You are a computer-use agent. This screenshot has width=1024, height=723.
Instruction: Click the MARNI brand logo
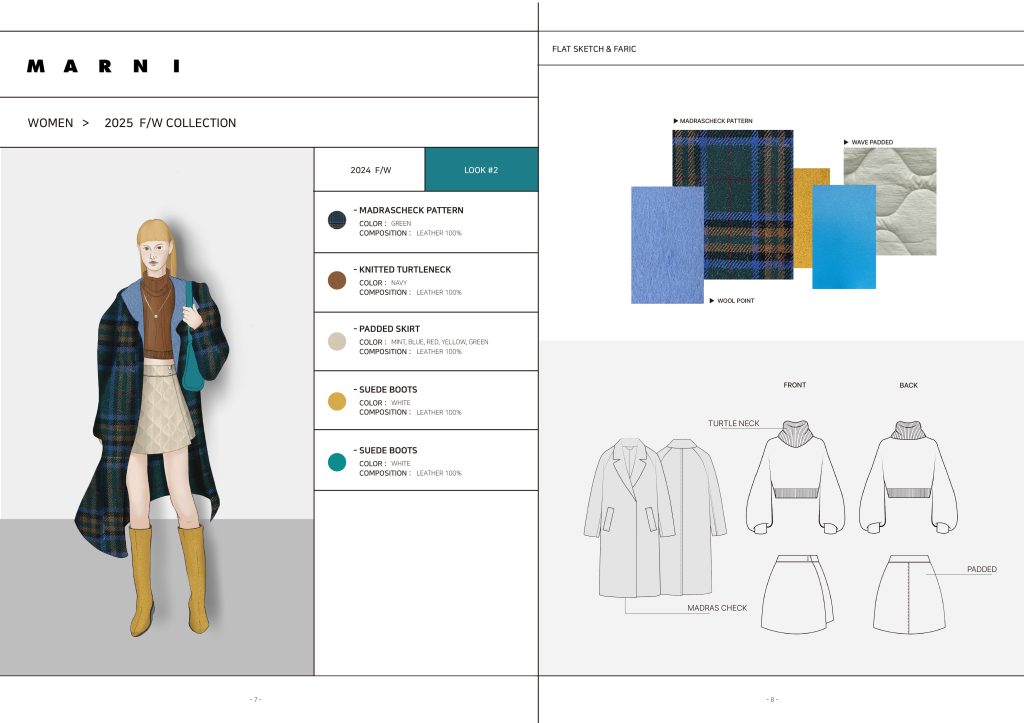click(x=104, y=66)
